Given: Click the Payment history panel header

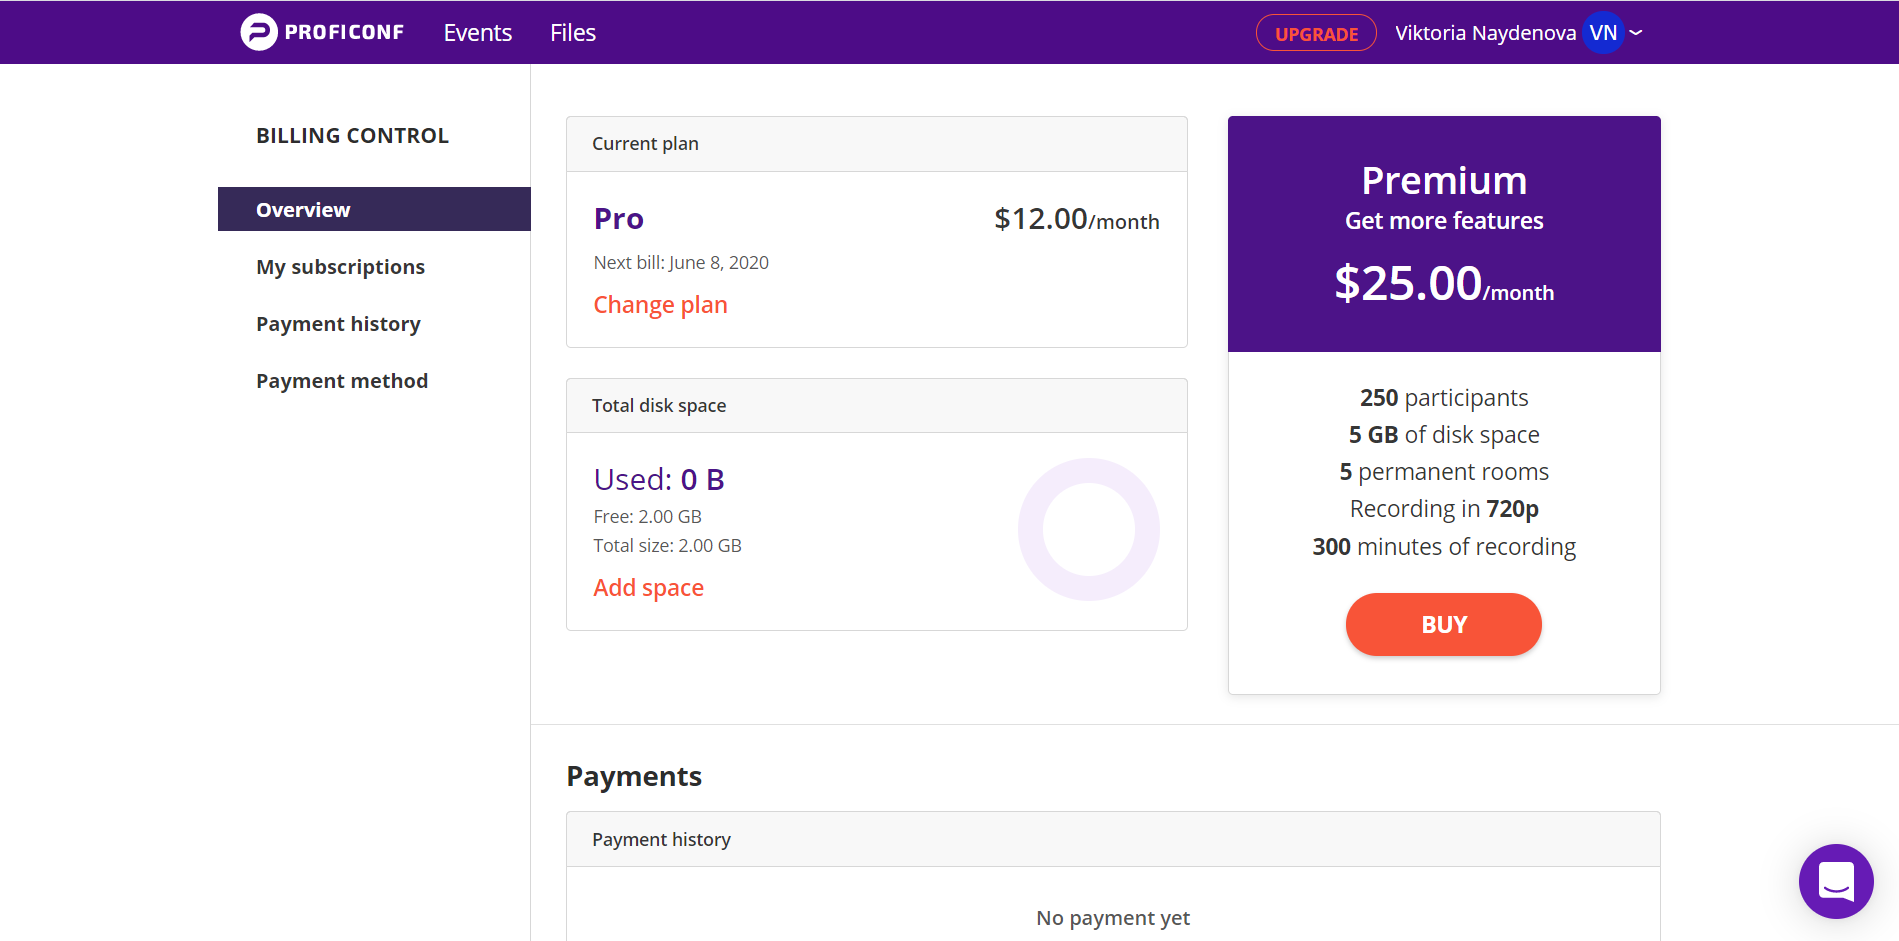Looking at the screenshot, I should [x=1113, y=839].
